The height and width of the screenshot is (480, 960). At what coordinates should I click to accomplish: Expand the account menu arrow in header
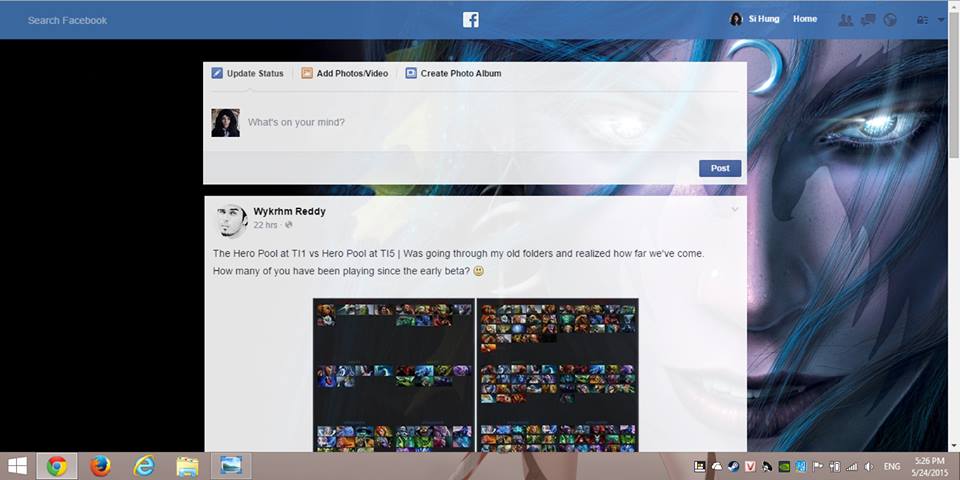(x=941, y=20)
